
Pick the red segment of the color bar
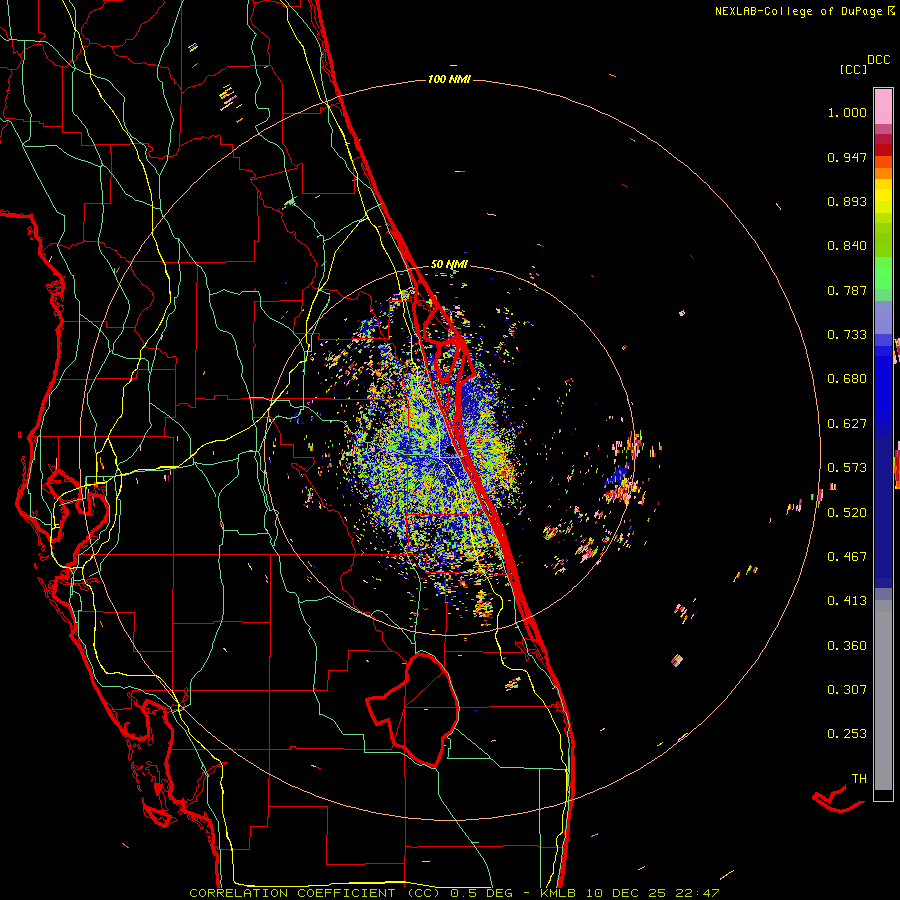click(x=883, y=150)
